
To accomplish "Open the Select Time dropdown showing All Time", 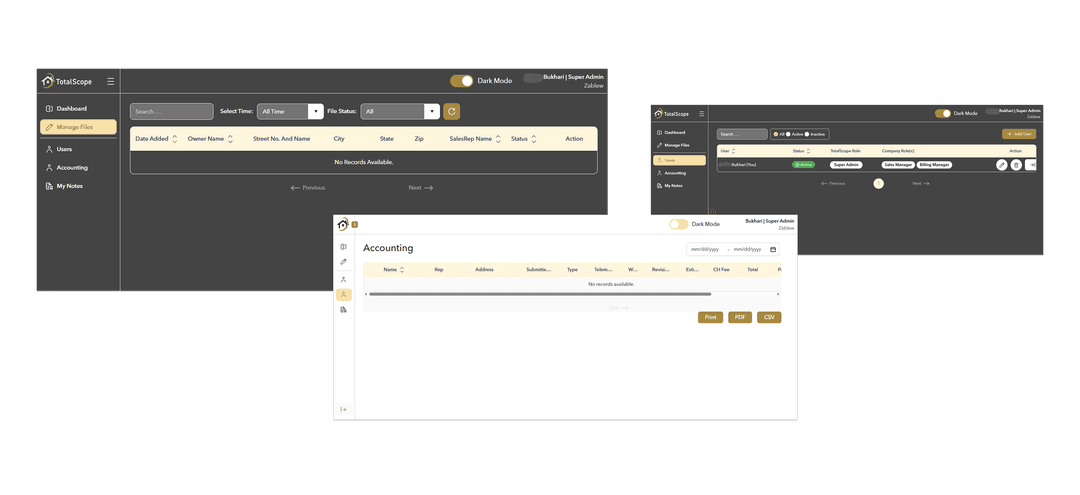I will pyautogui.click(x=290, y=111).
